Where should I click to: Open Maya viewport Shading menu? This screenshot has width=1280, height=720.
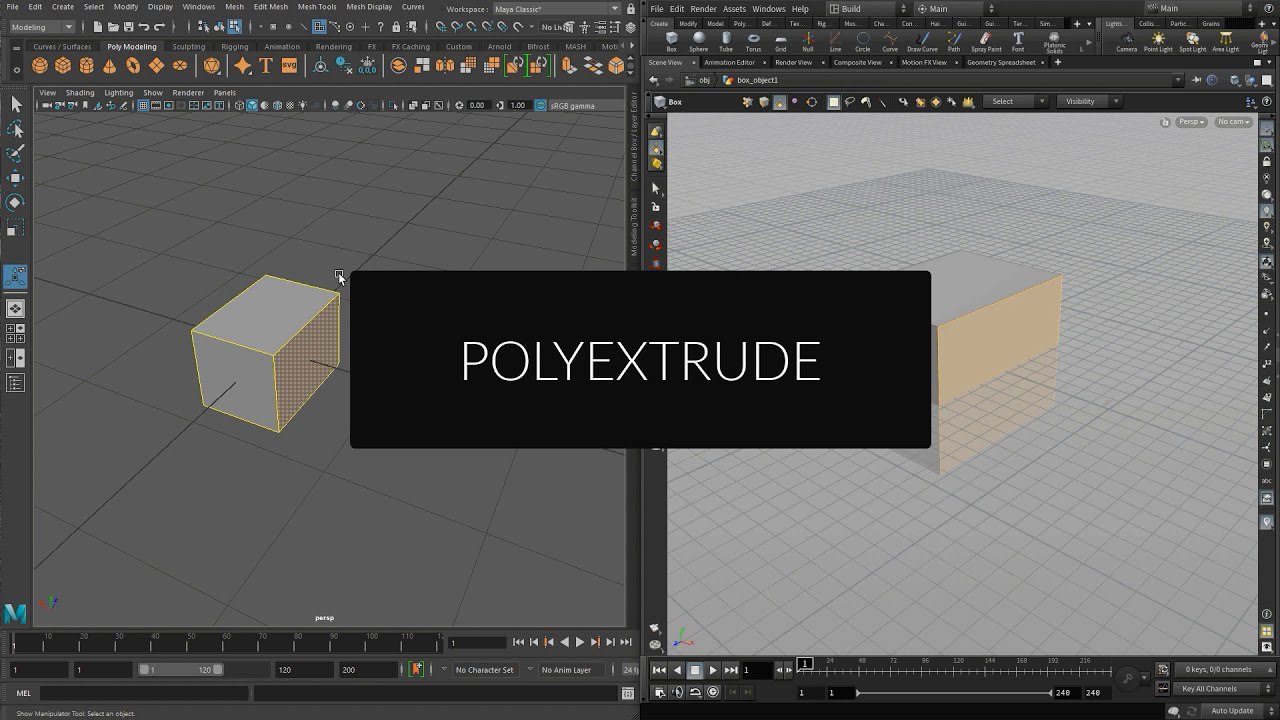point(79,92)
